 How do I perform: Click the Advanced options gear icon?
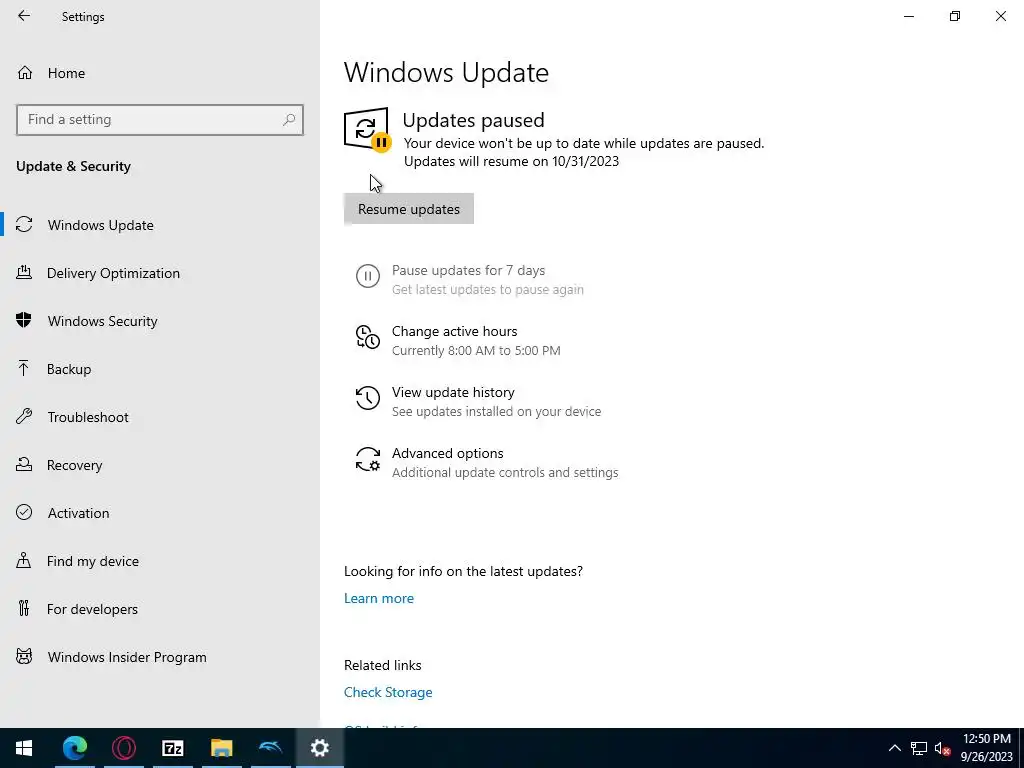368,459
